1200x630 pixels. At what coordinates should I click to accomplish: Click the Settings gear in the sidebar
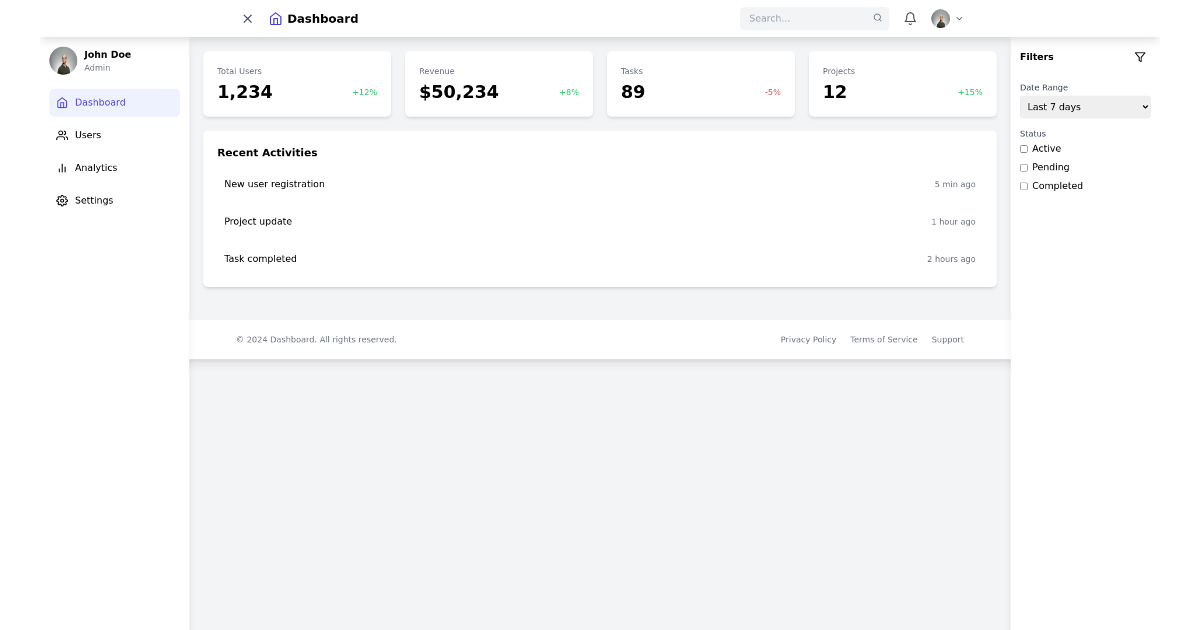pyautogui.click(x=62, y=200)
